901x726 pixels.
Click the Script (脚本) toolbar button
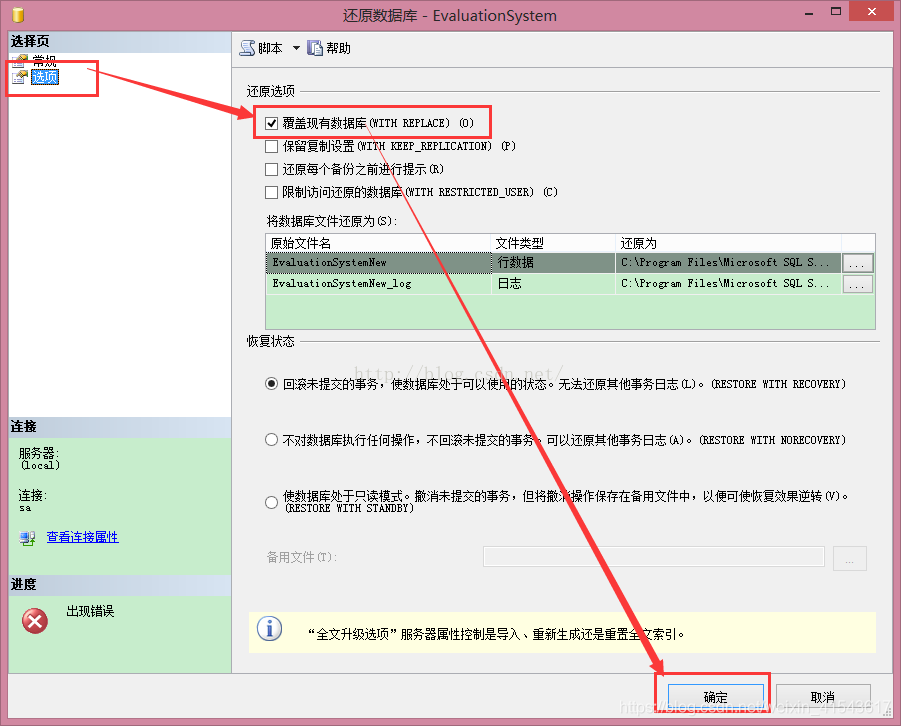[261, 48]
